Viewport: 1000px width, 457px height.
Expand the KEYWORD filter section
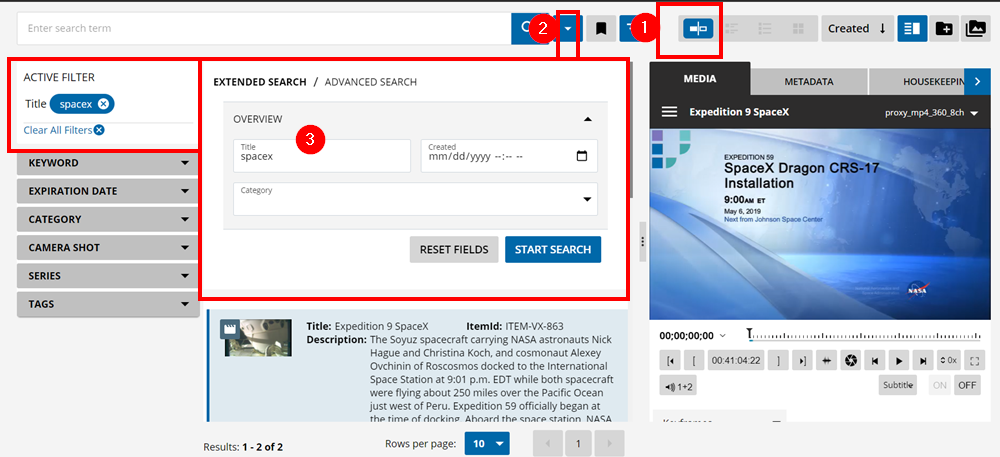tap(109, 163)
